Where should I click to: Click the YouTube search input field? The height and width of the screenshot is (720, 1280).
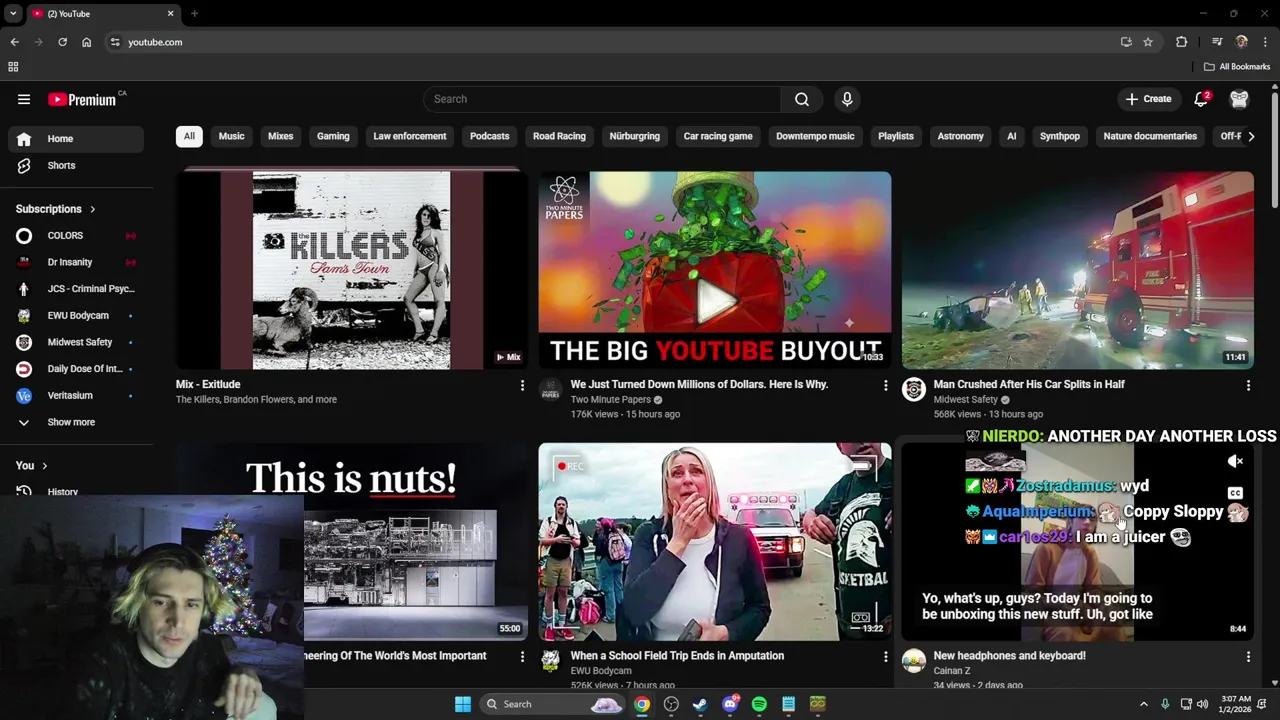point(601,99)
